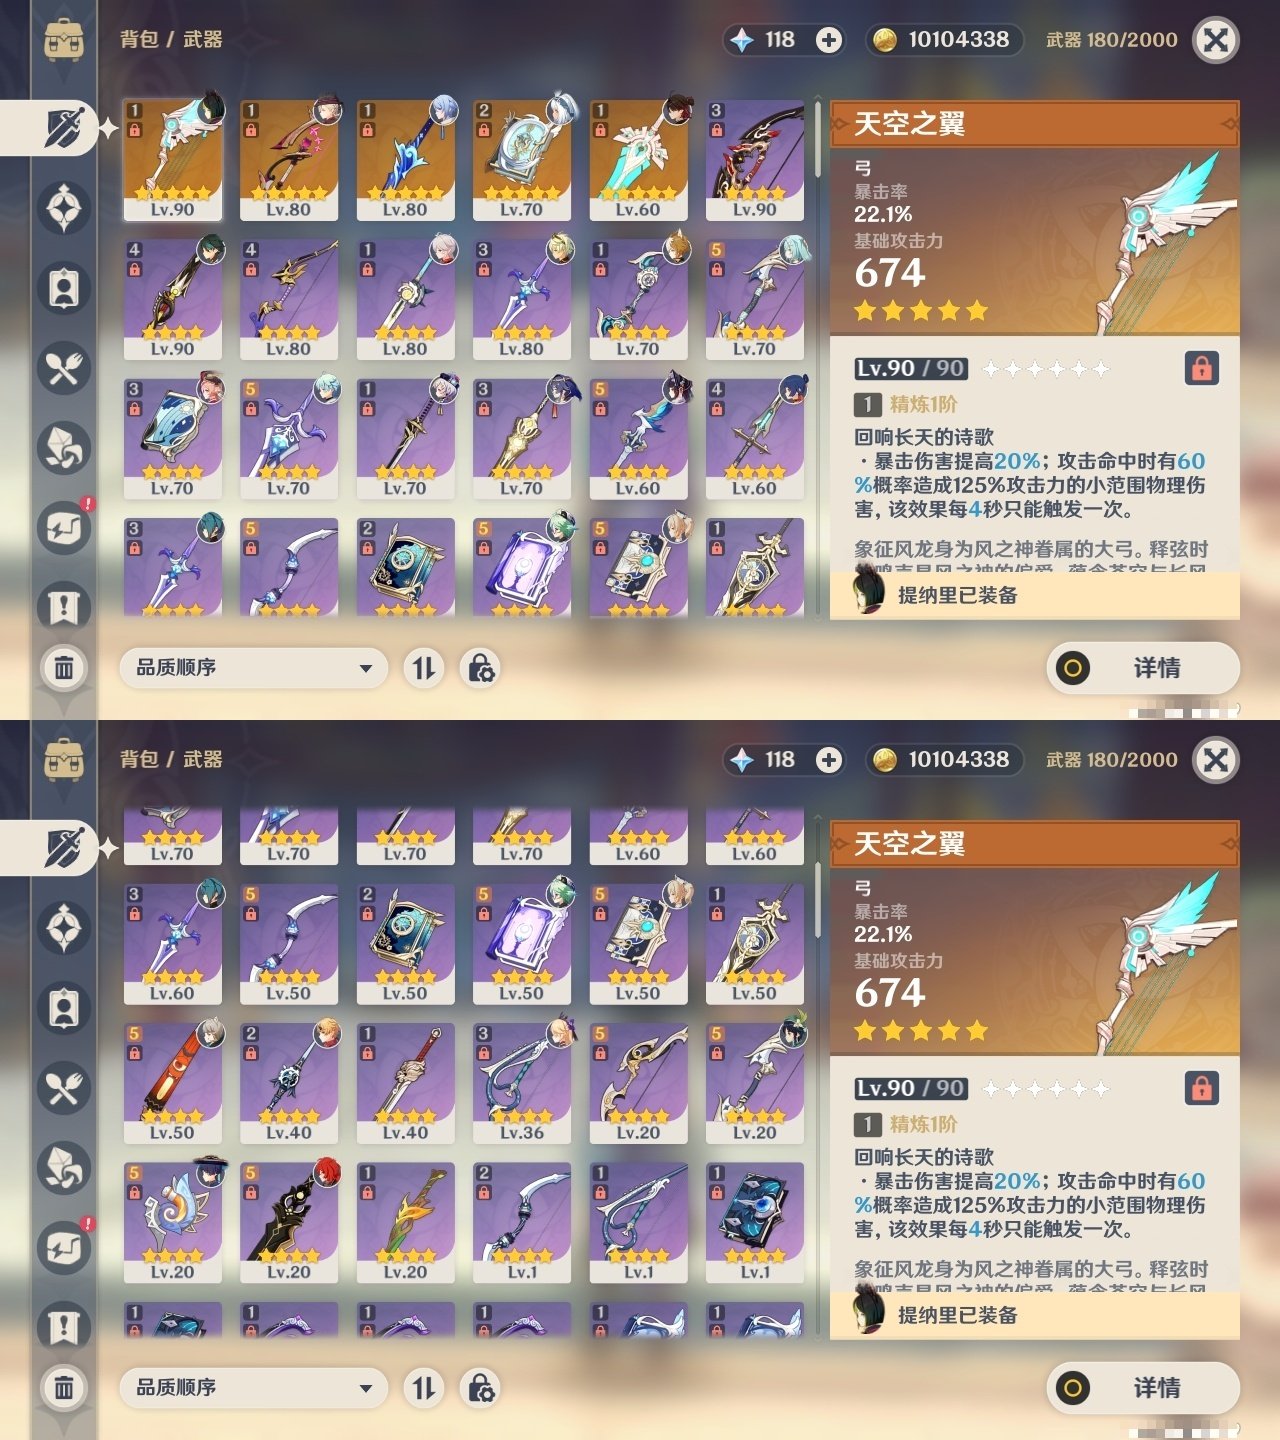Open the materials tab in upper sidebar

64,448
